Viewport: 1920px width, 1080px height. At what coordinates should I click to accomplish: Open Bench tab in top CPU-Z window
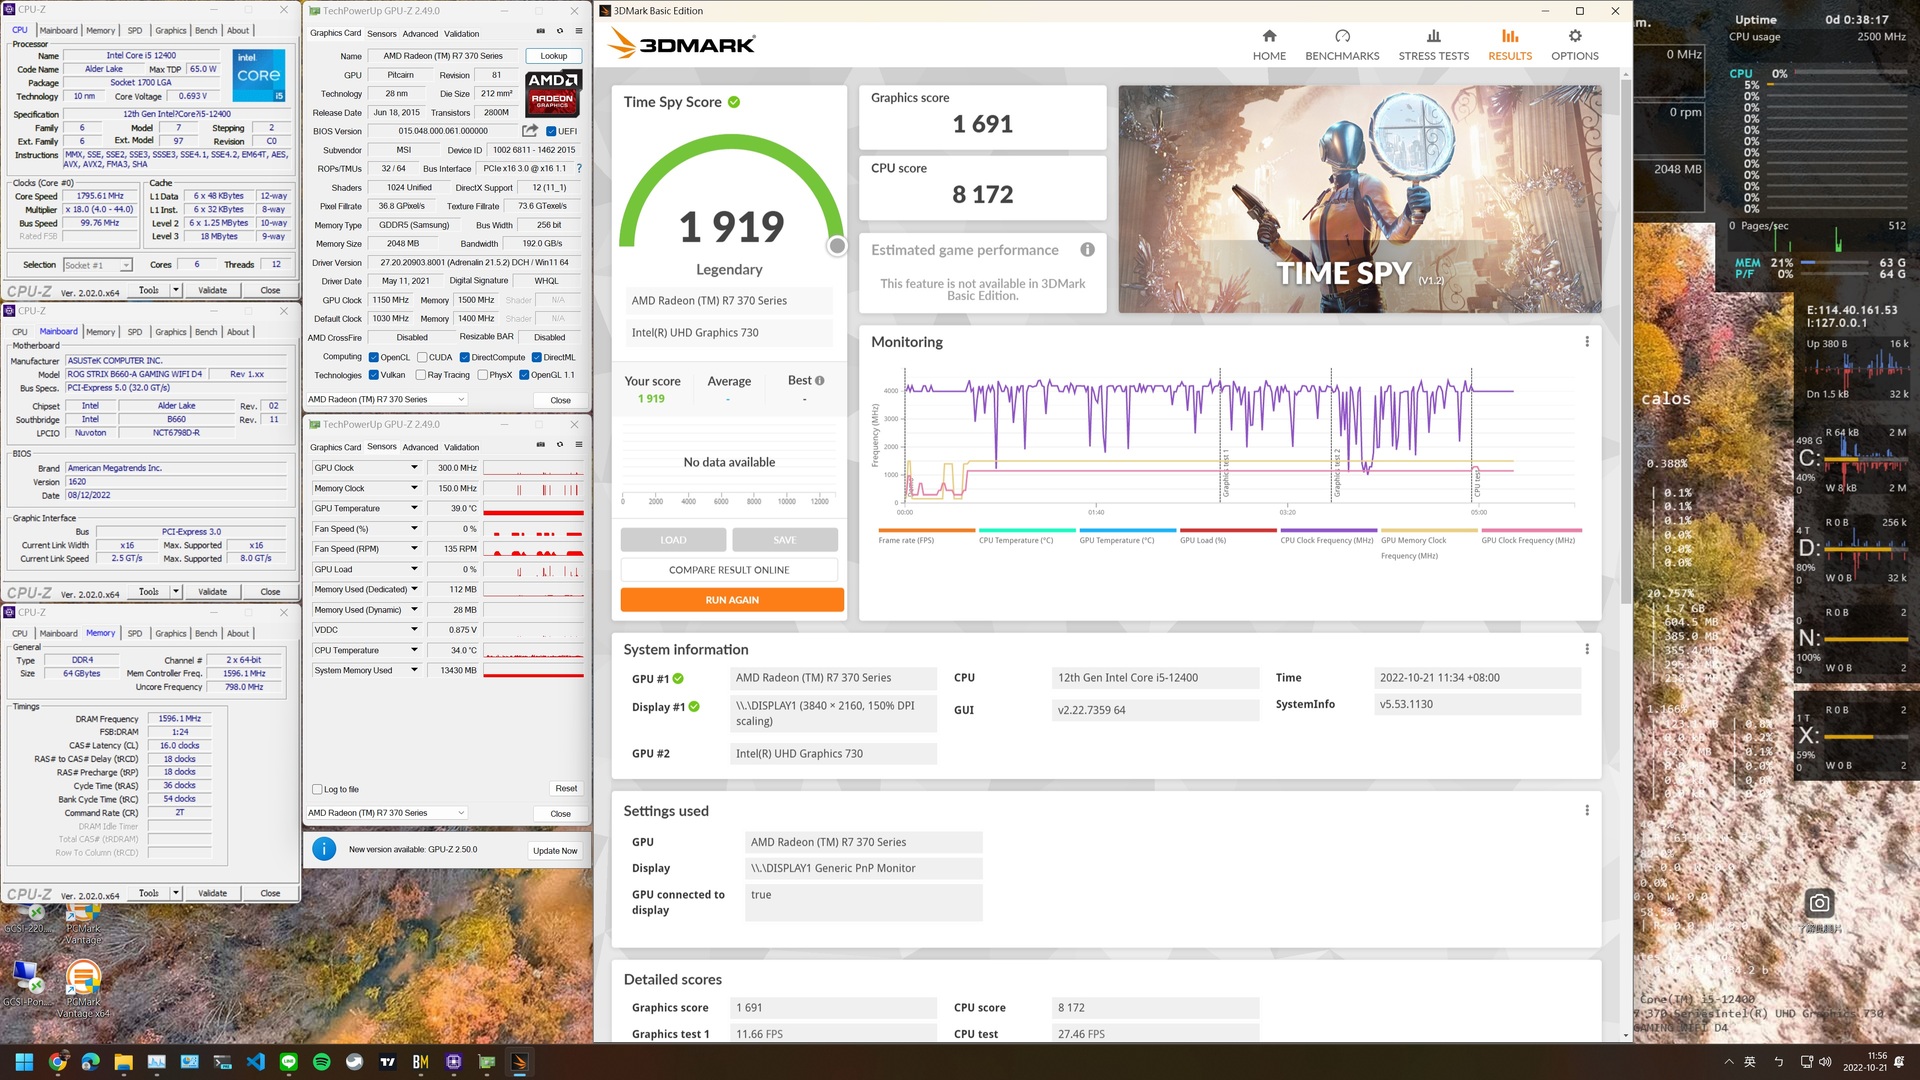206,30
